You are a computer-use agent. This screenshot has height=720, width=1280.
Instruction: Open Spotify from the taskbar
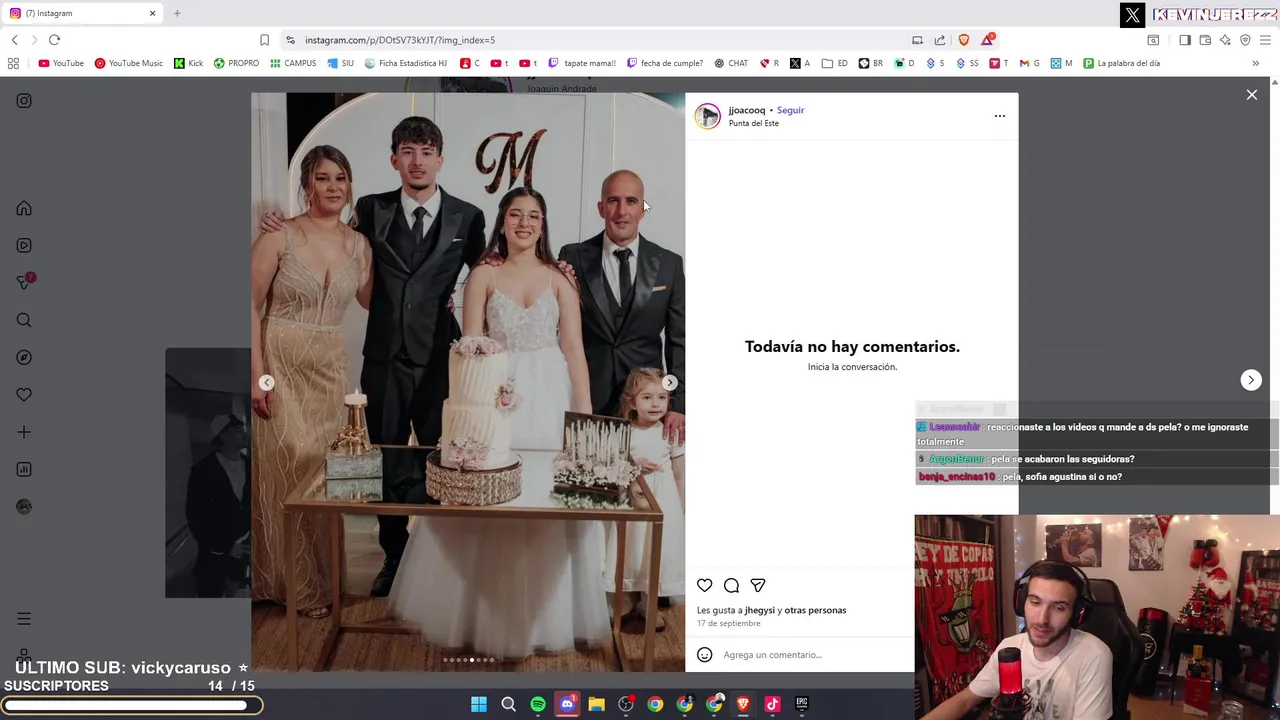click(x=538, y=704)
